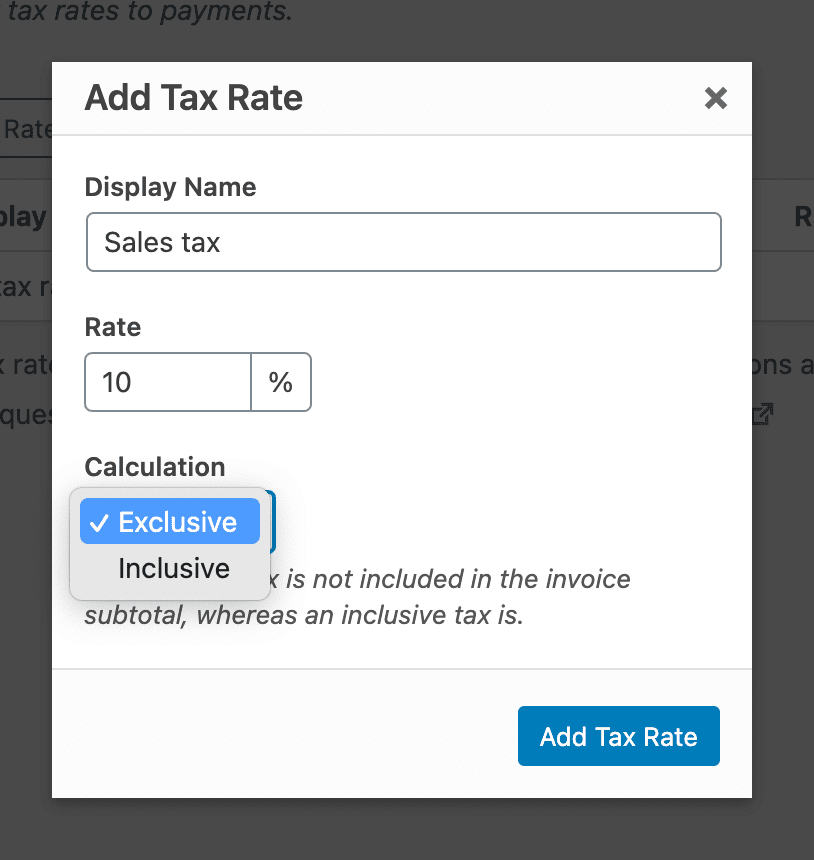Click the checkmark next to Exclusive
The height and width of the screenshot is (860, 814).
pos(98,523)
